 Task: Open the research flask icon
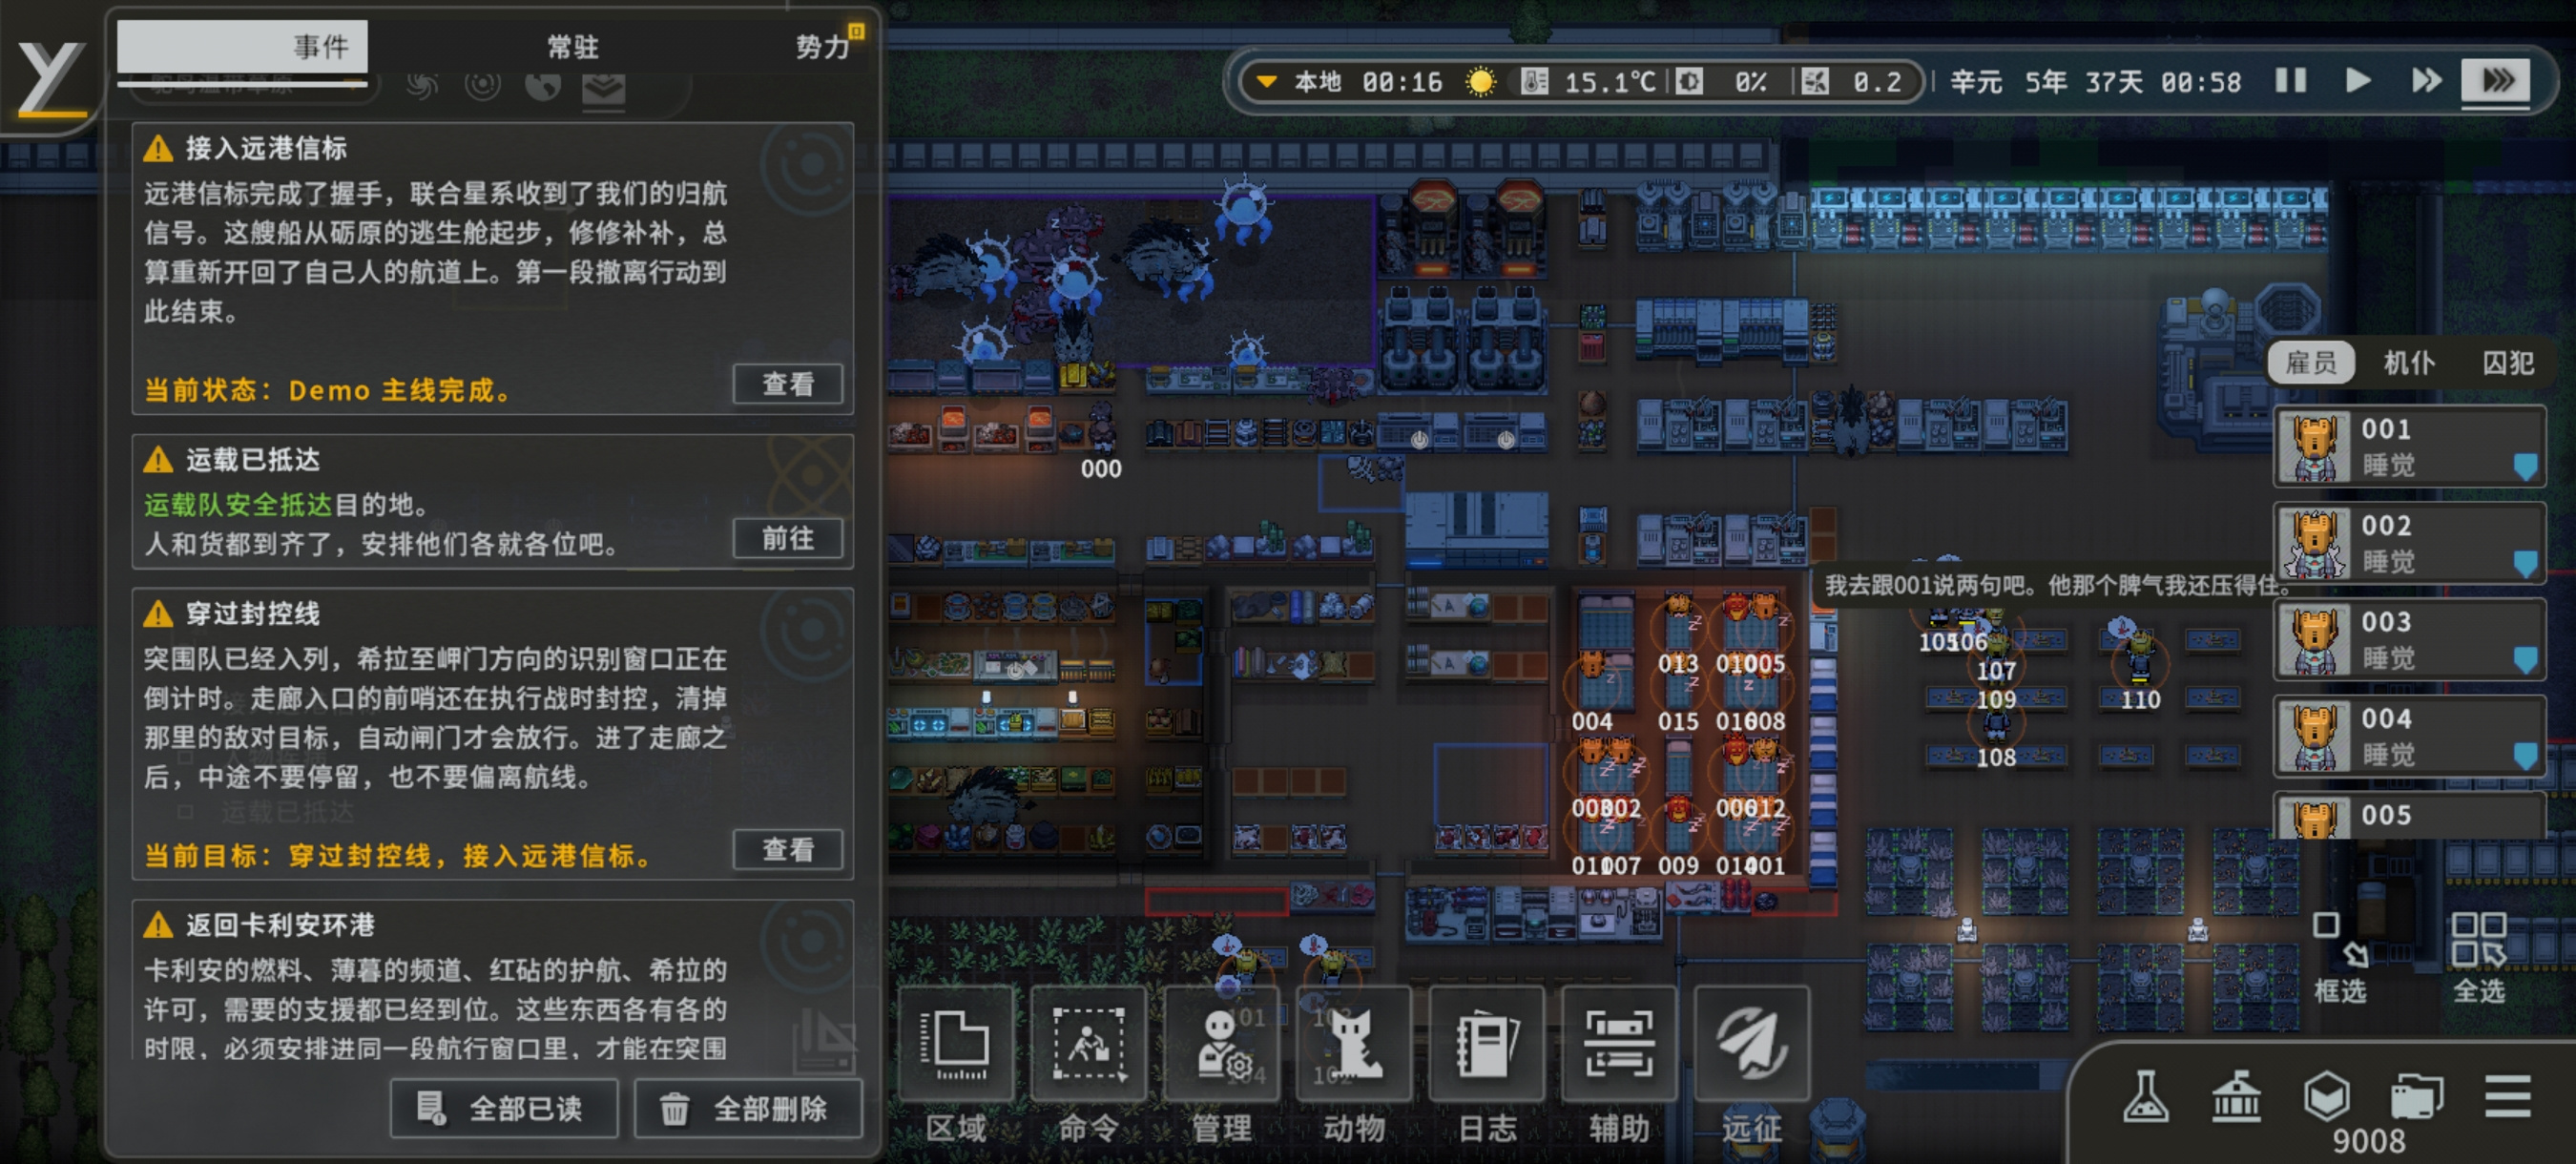2146,1097
